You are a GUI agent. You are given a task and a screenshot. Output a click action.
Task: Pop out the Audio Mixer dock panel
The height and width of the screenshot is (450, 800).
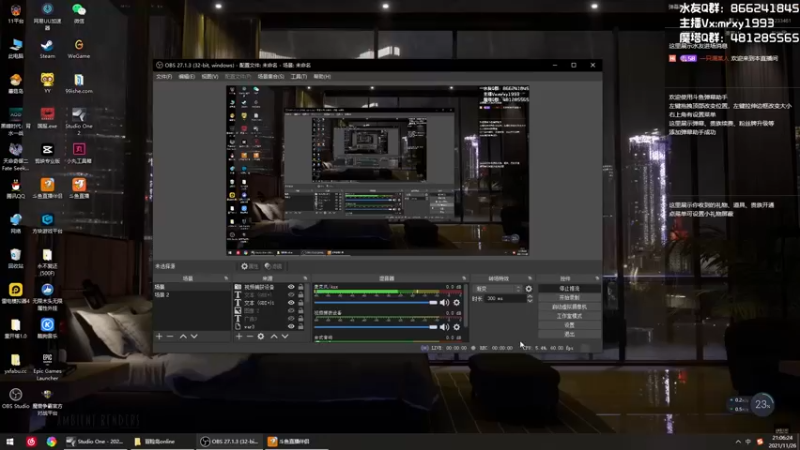[464, 279]
